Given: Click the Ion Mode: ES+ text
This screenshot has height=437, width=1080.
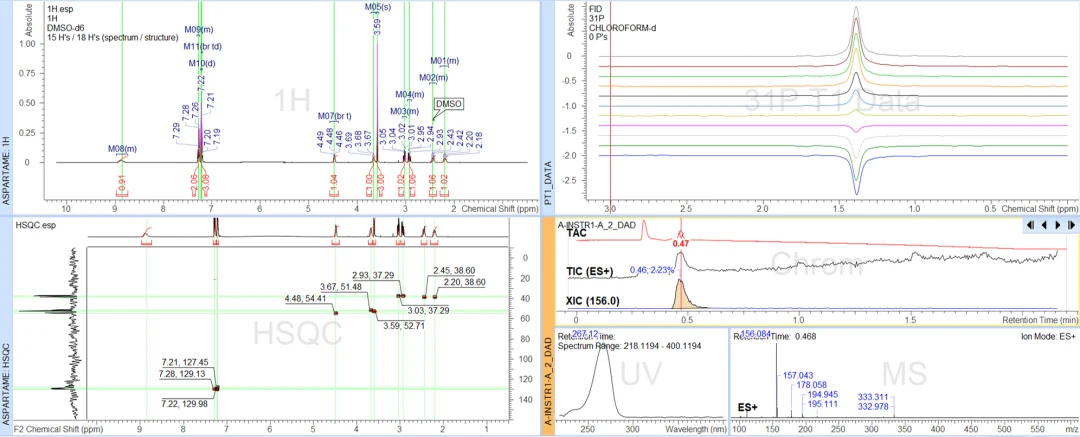Looking at the screenshot, I should 1048,337.
